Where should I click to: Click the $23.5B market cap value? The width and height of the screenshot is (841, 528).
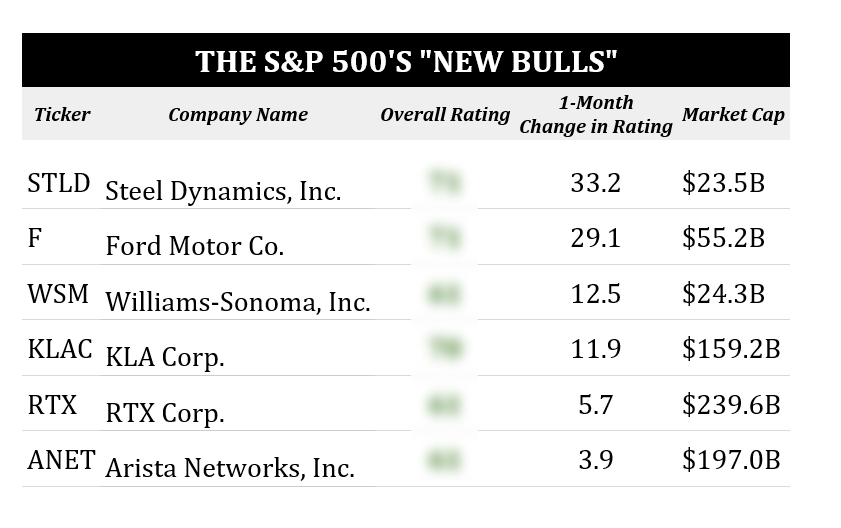click(x=723, y=183)
